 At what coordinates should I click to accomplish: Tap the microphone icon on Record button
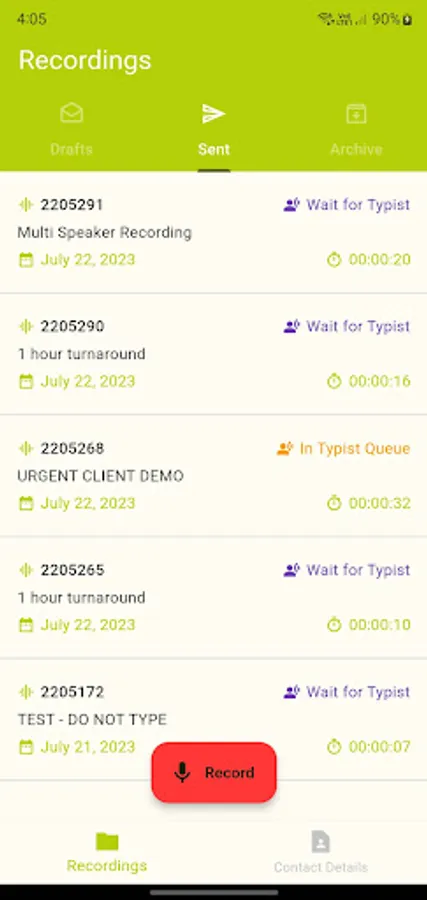(182, 773)
